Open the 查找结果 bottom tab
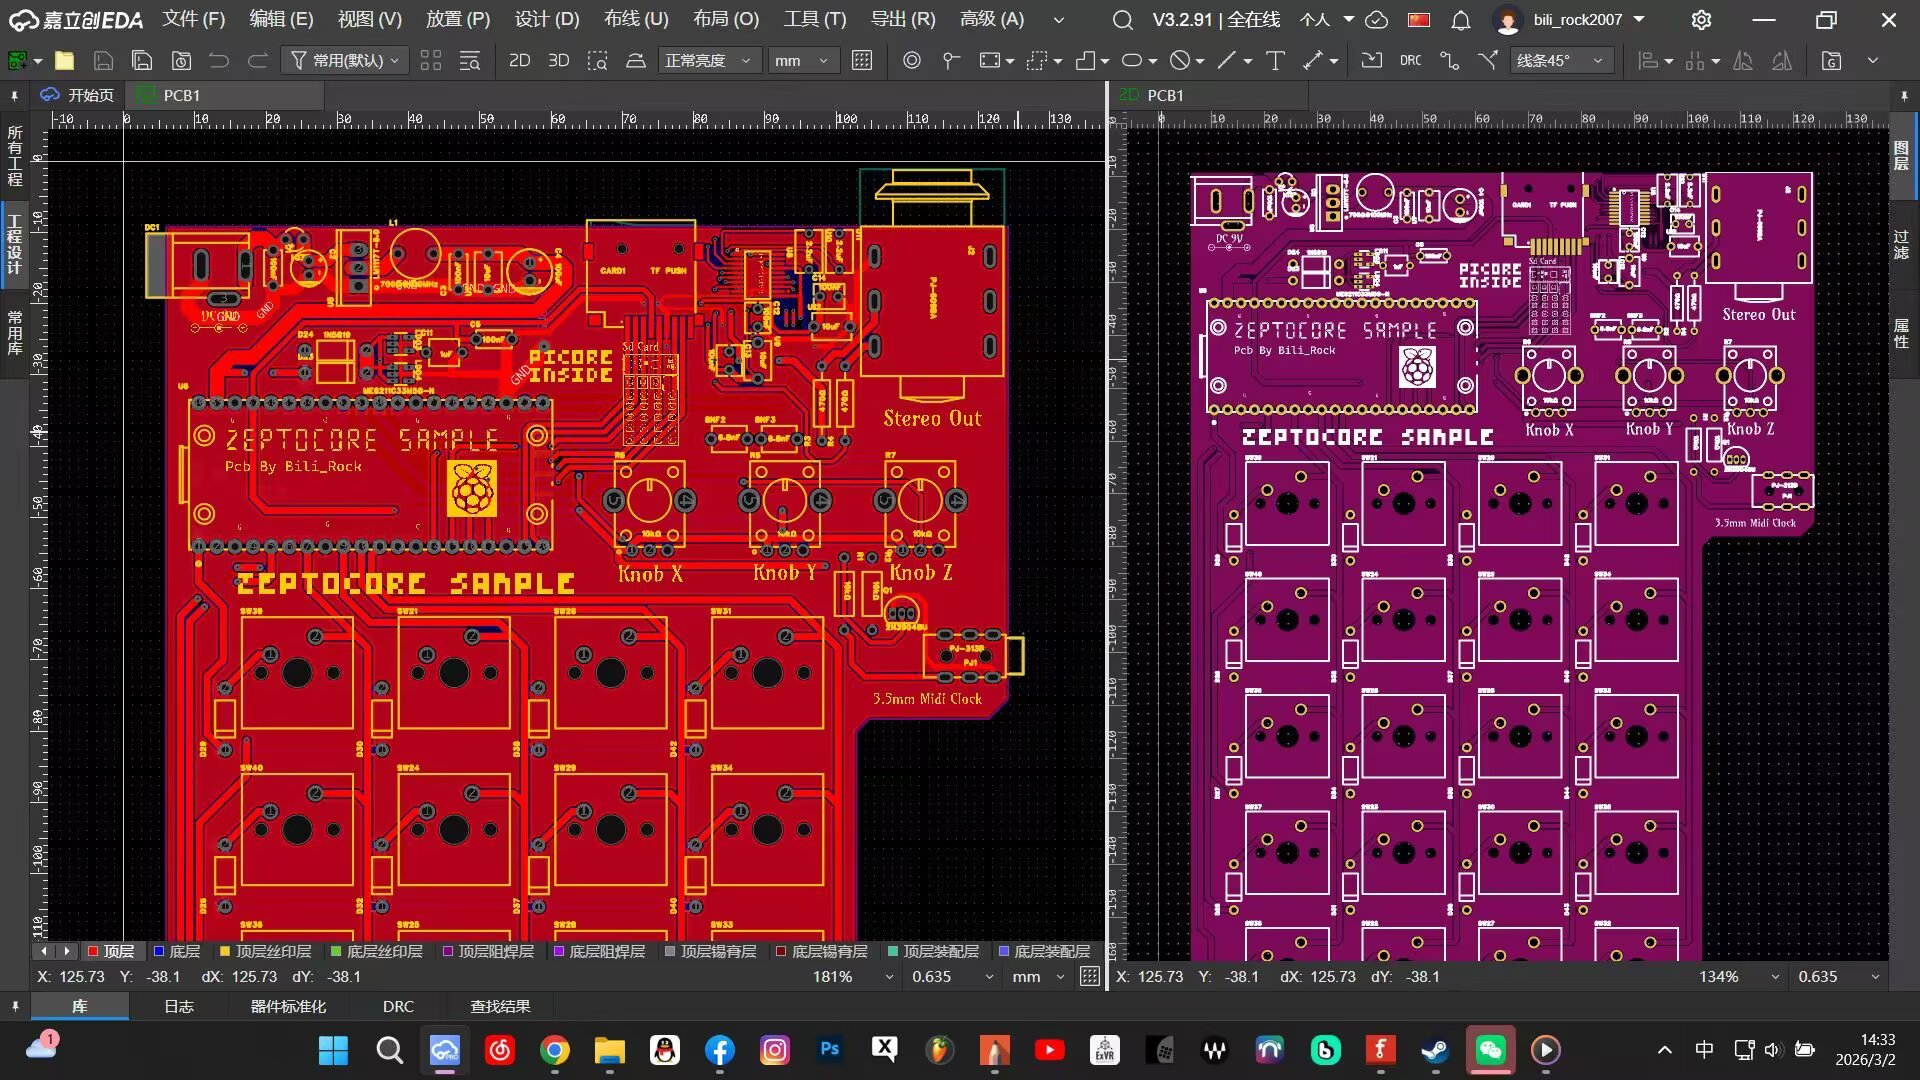Viewport: 1920px width, 1080px height. click(x=500, y=1006)
